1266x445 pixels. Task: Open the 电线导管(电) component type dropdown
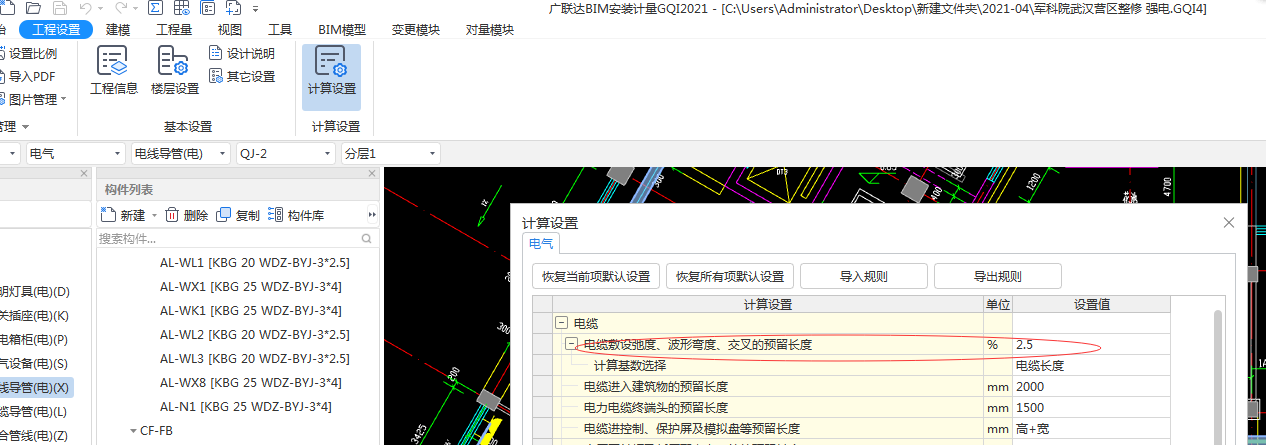pos(181,153)
